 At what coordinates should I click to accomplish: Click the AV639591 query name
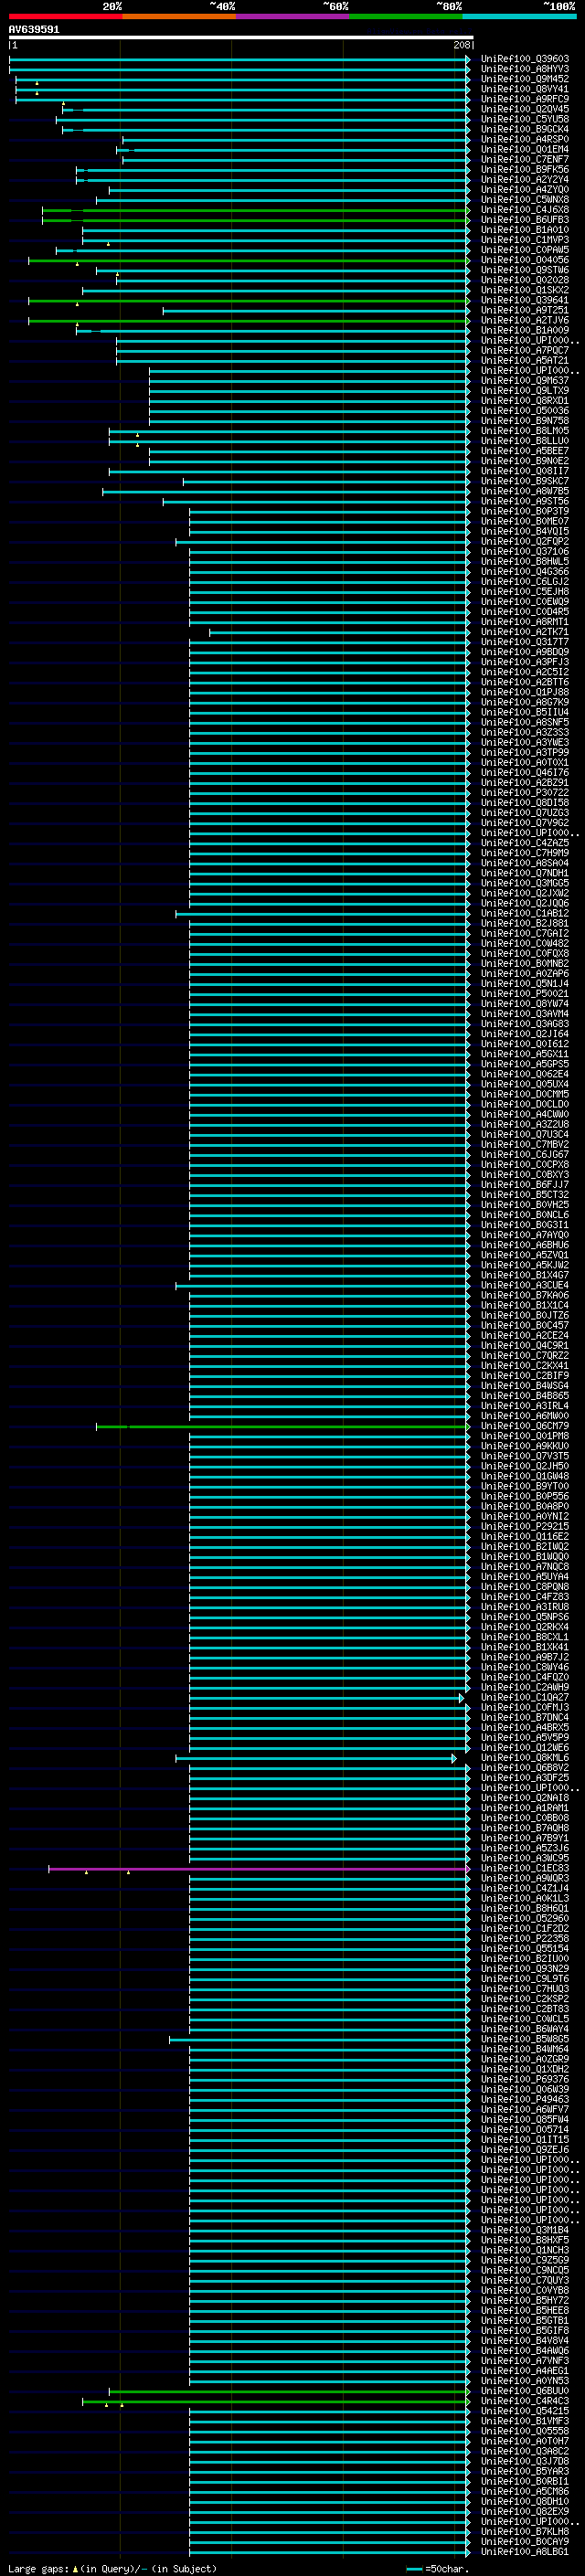(34, 30)
